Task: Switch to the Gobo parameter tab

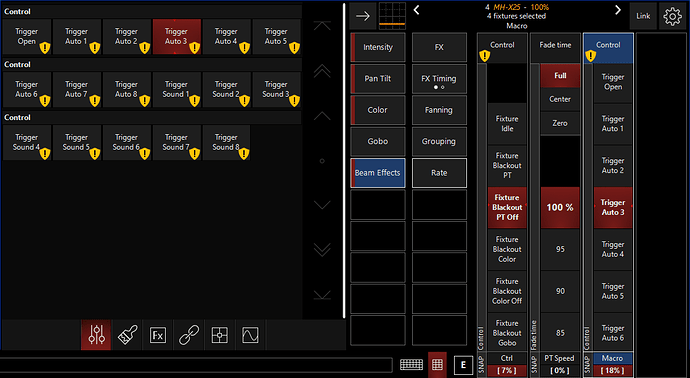Action: [378, 141]
